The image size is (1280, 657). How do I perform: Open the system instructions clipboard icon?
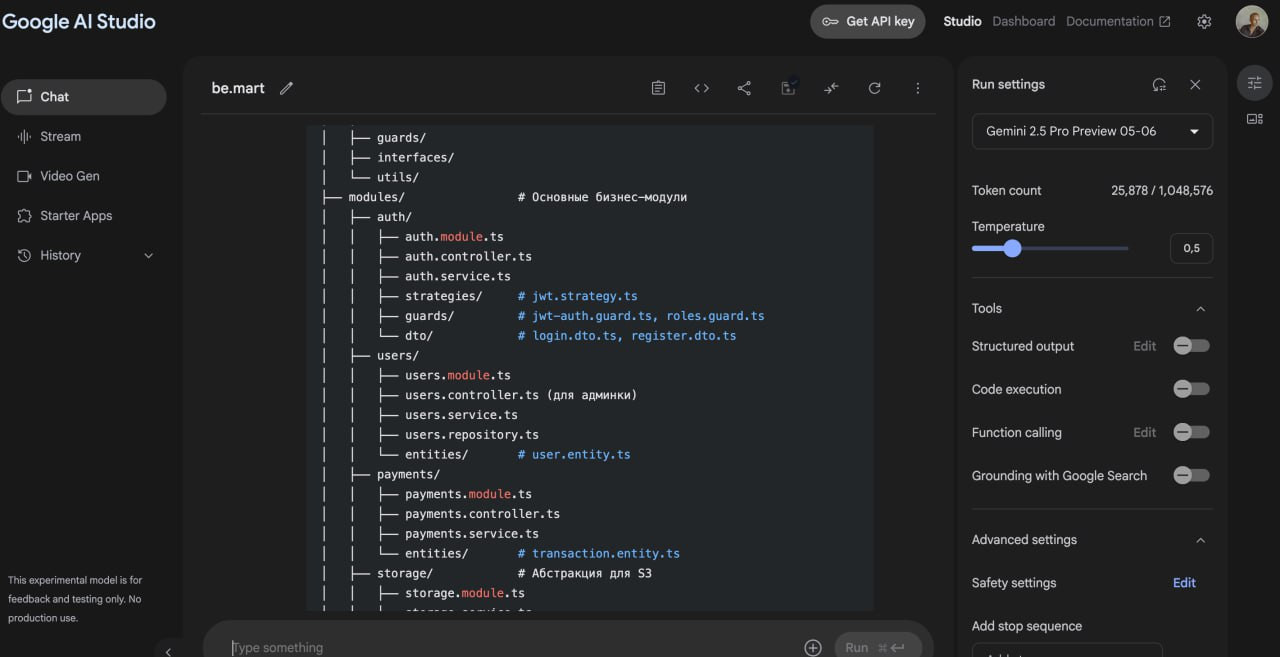(x=658, y=88)
